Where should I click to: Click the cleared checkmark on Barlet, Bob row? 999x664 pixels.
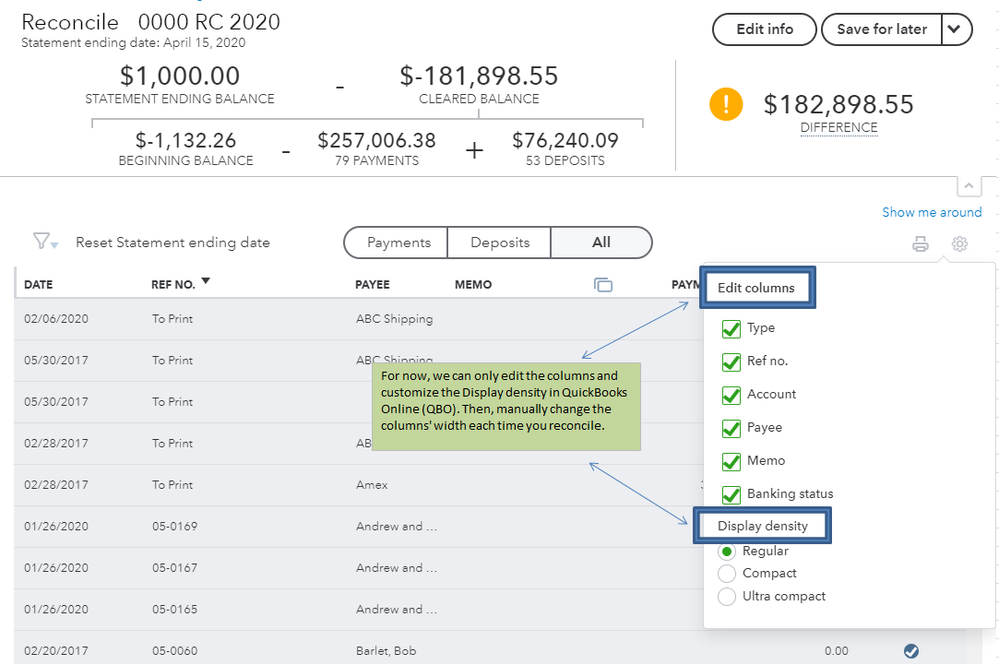click(x=911, y=651)
